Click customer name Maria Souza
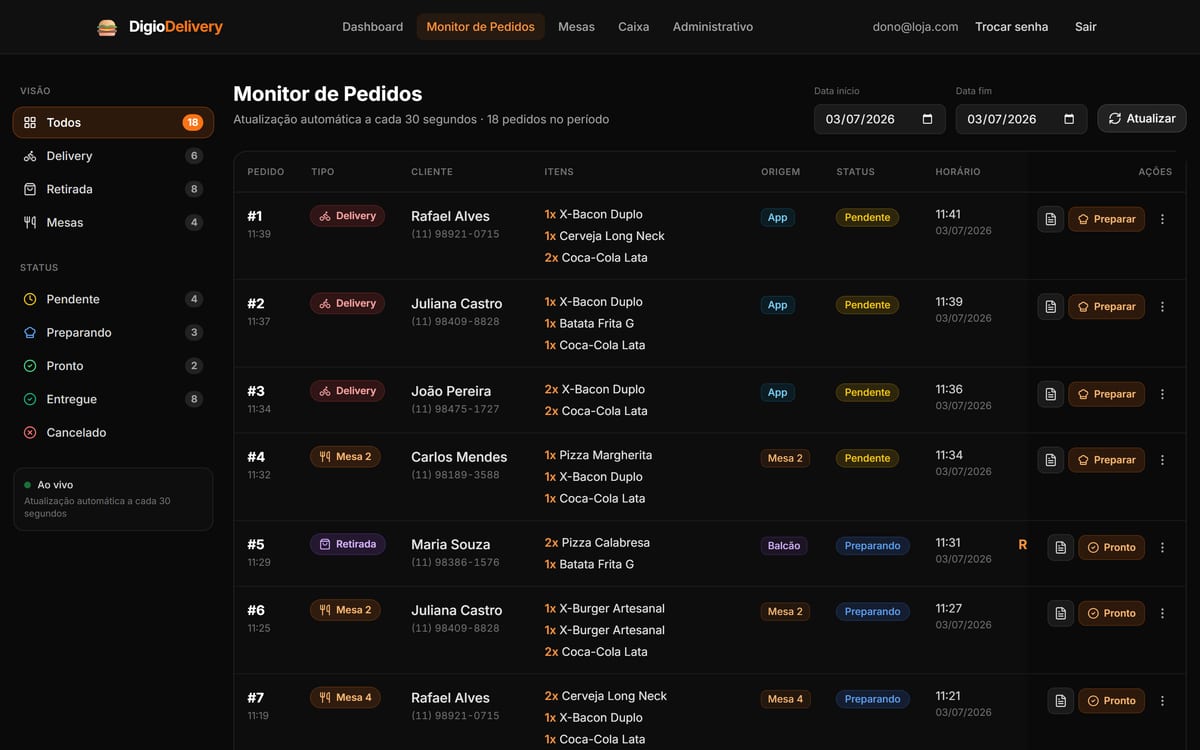This screenshot has height=750, width=1200. pyautogui.click(x=451, y=545)
